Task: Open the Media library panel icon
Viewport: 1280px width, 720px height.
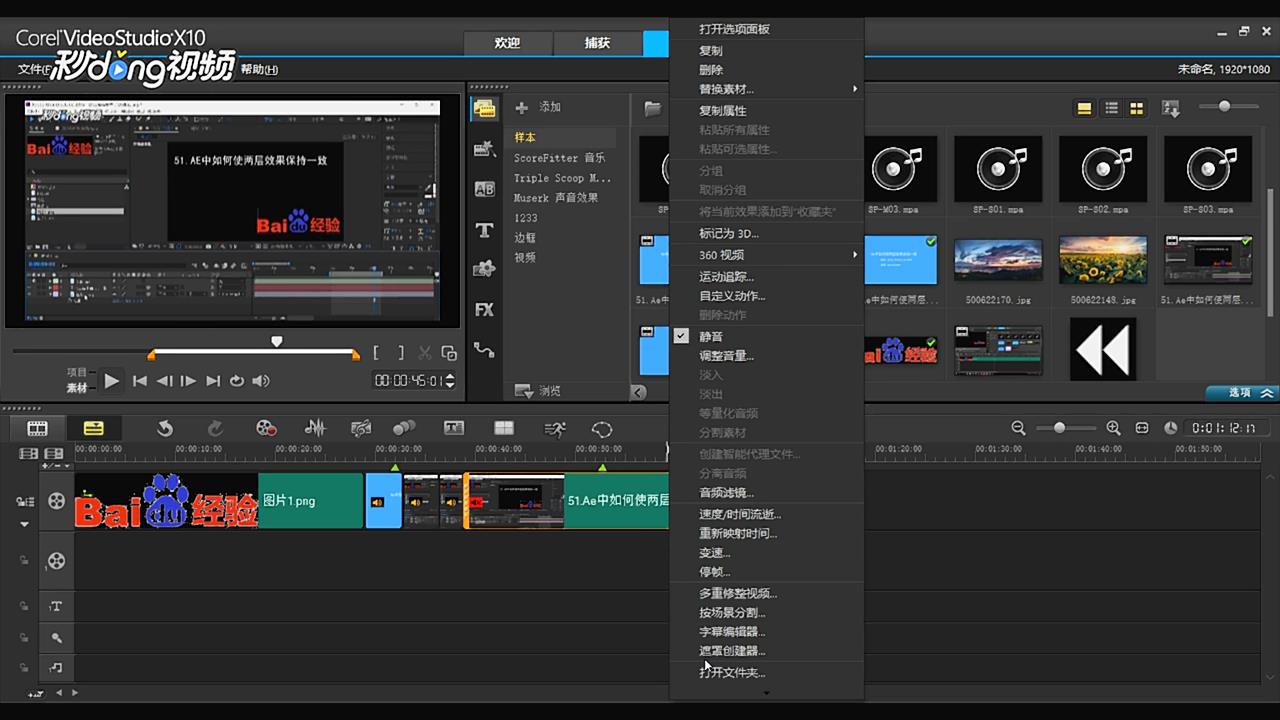Action: point(484,109)
